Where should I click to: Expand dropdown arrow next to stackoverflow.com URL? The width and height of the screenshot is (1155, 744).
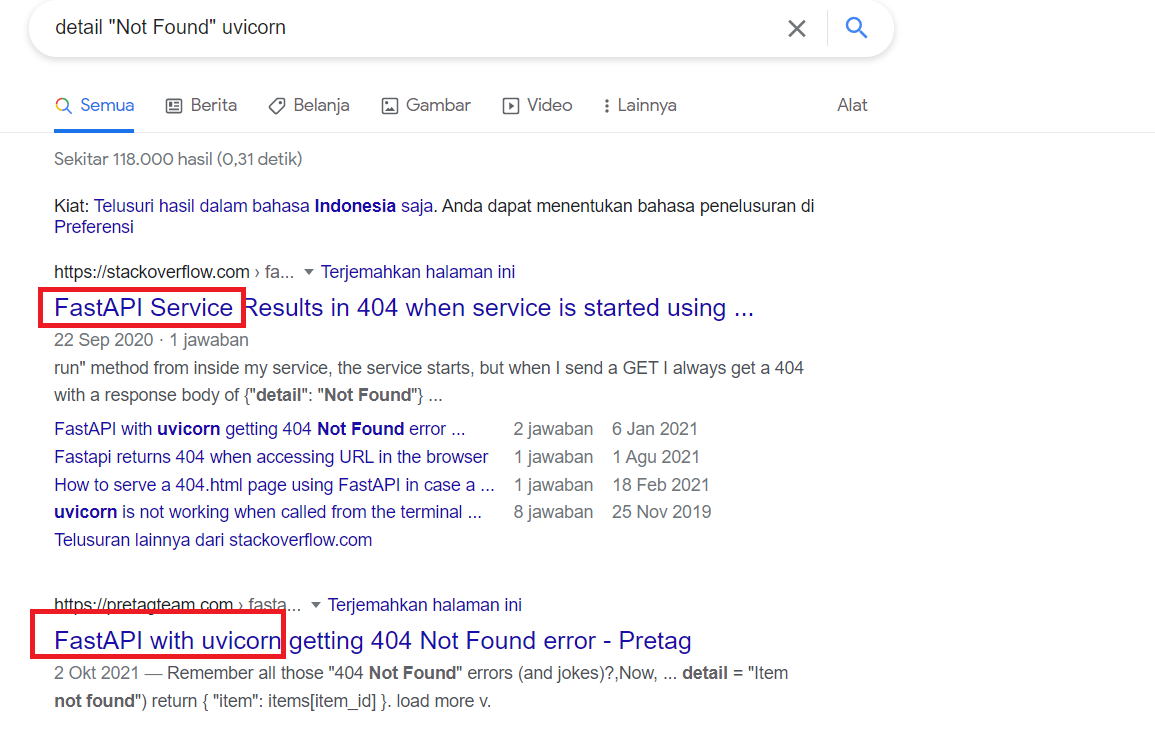tap(309, 273)
